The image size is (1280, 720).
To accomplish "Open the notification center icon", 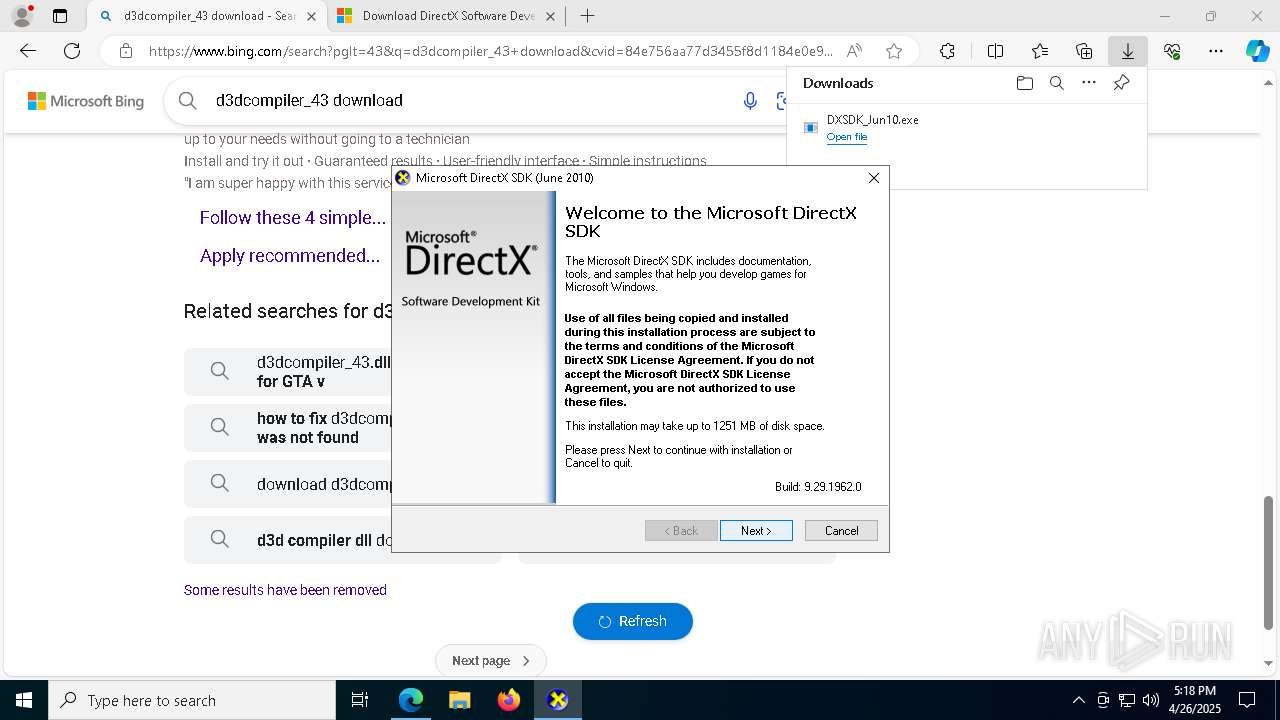I will 1247,700.
